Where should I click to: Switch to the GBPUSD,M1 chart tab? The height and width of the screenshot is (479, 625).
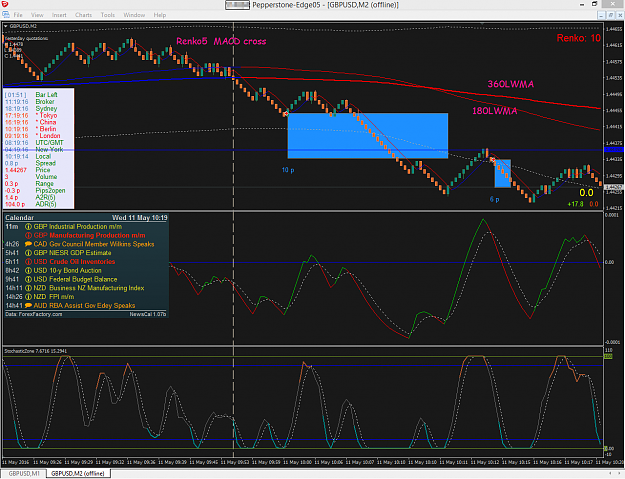point(24,473)
